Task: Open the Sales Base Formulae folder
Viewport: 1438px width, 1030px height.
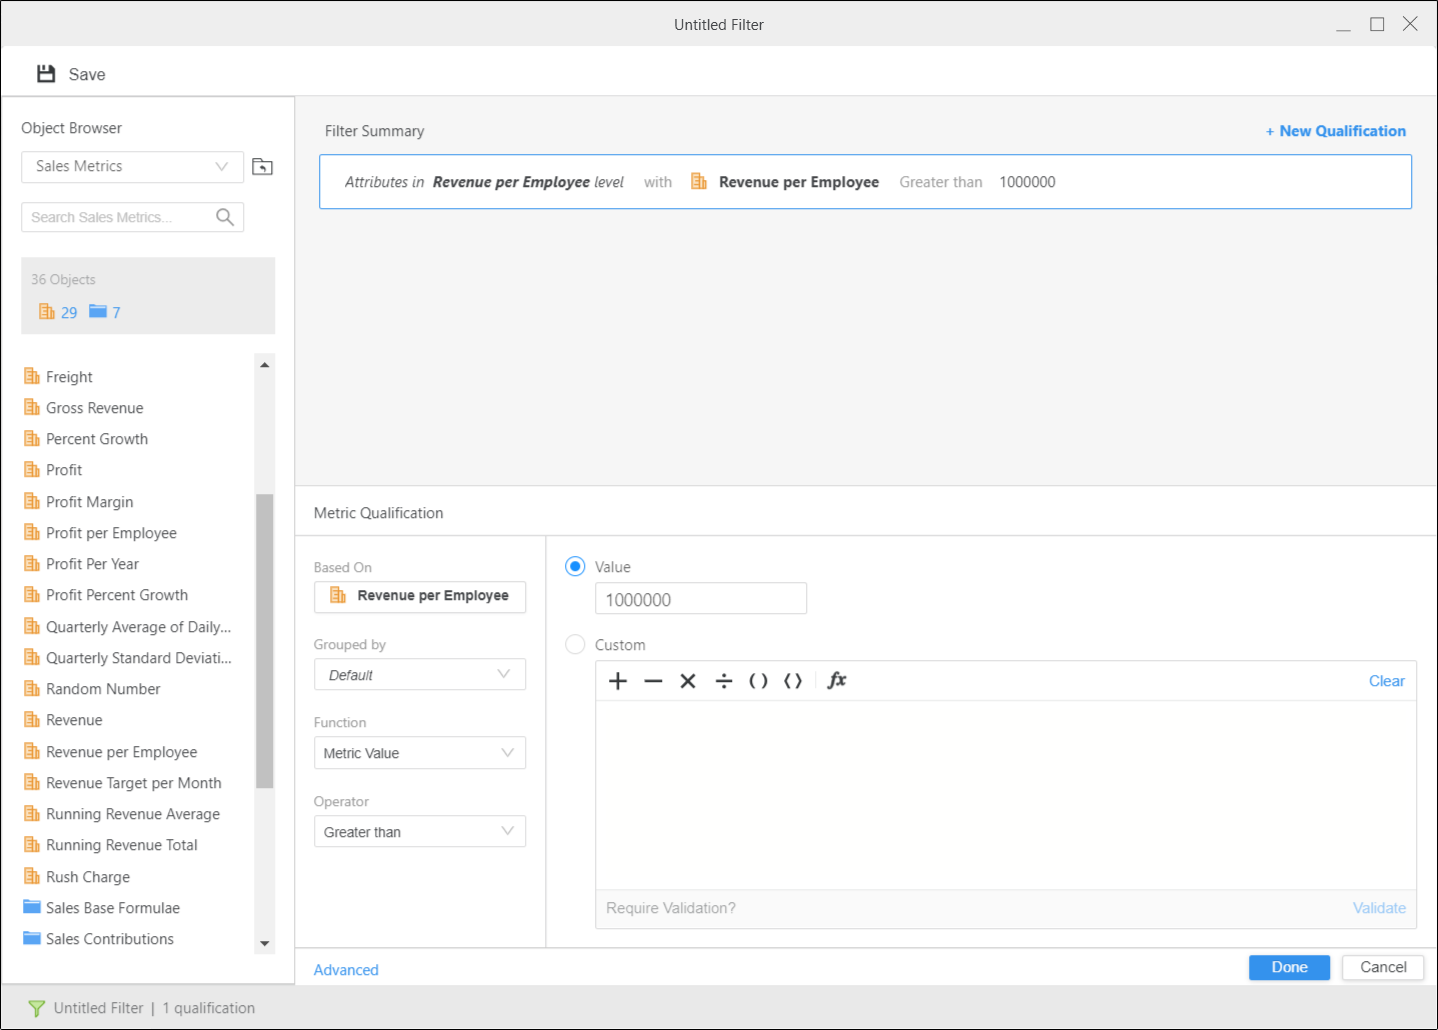Action: click(x=112, y=908)
